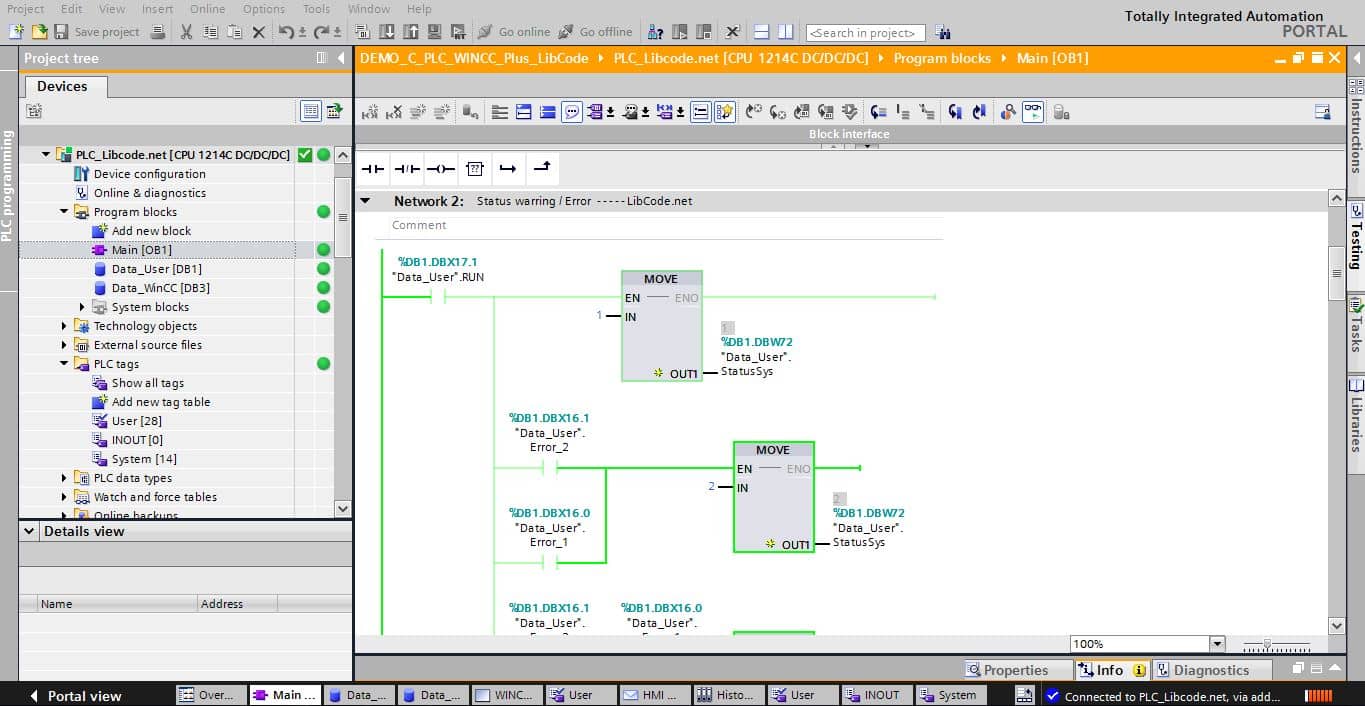The image size is (1365, 706).
Task: Collapse the PLC tags folder
Action: [64, 364]
